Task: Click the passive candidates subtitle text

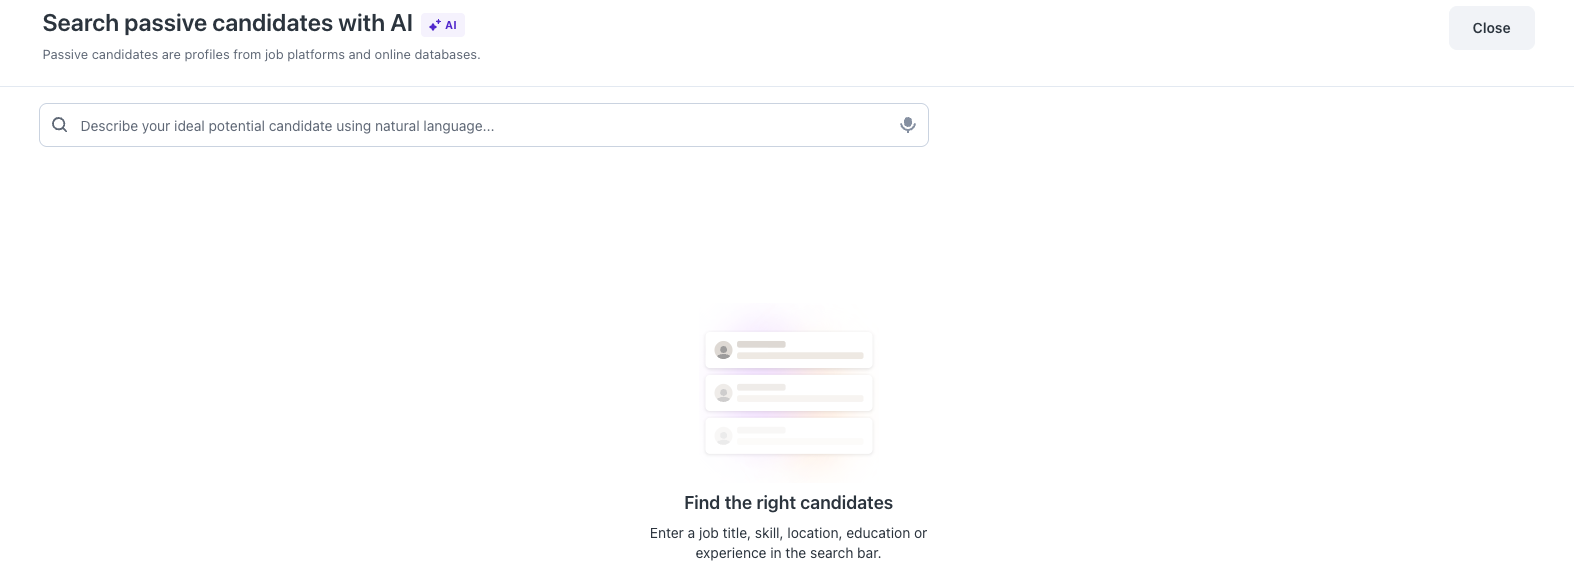Action: pyautogui.click(x=261, y=55)
